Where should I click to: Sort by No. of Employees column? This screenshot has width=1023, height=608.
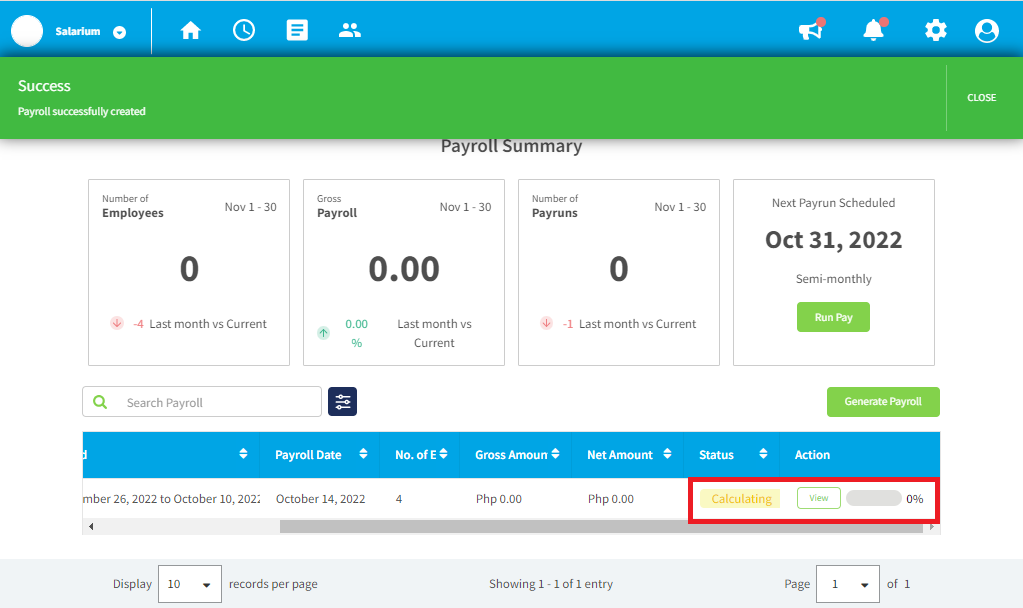pyautogui.click(x=443, y=454)
